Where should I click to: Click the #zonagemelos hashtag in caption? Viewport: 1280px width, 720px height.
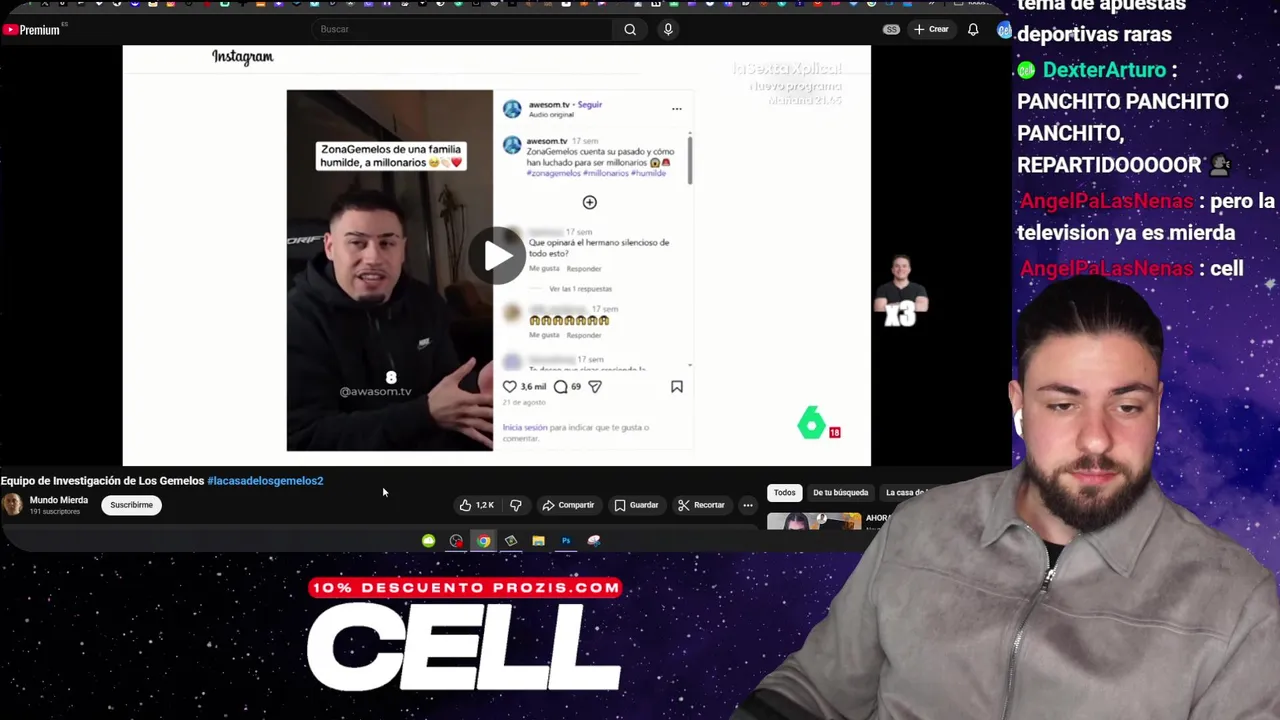coord(554,173)
